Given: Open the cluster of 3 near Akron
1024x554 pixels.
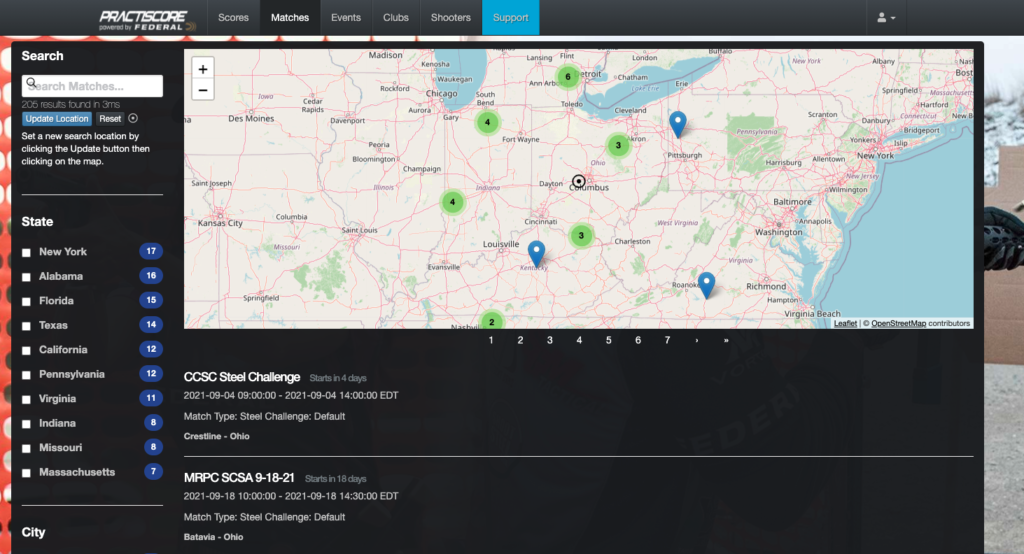Looking at the screenshot, I should pos(618,146).
